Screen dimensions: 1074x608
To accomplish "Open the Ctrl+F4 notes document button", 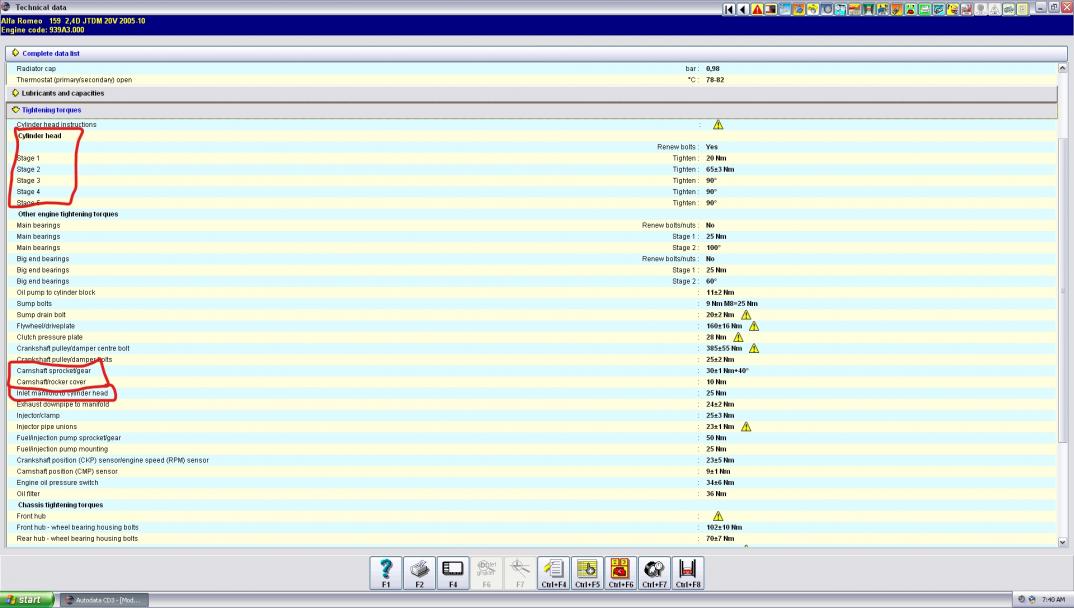I will pos(553,573).
